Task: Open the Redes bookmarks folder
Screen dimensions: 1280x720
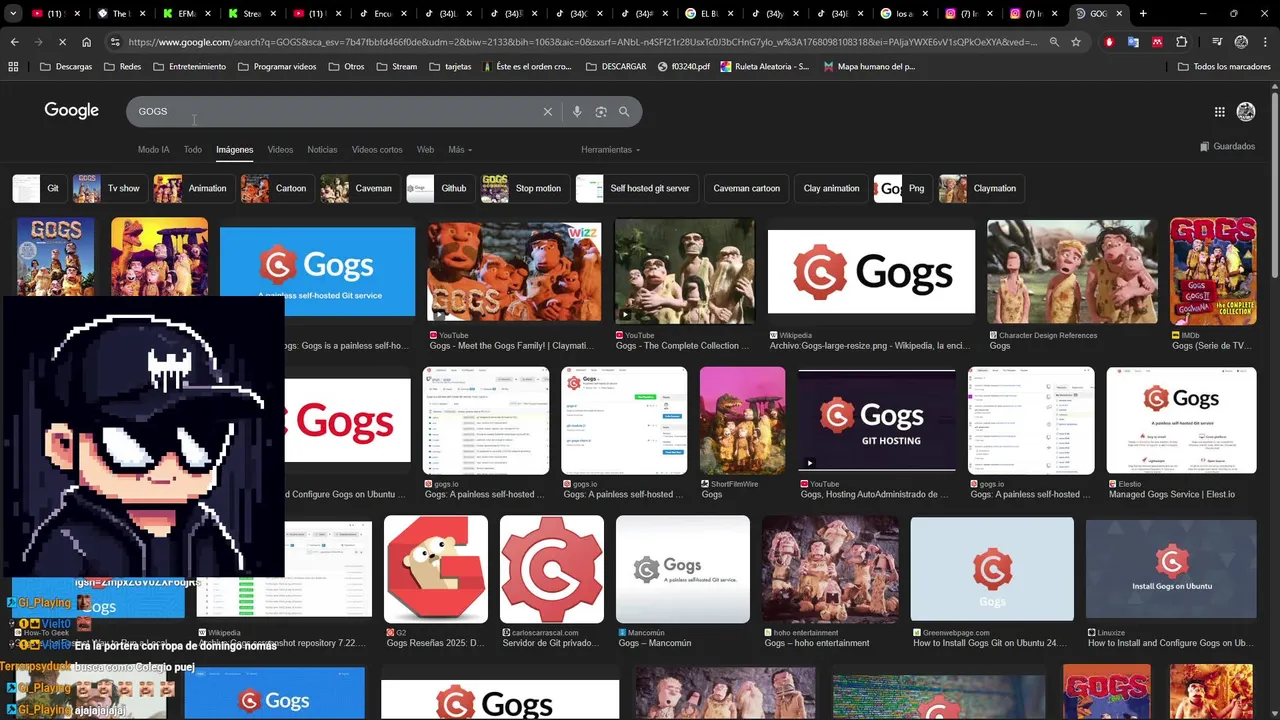Action: (122, 66)
